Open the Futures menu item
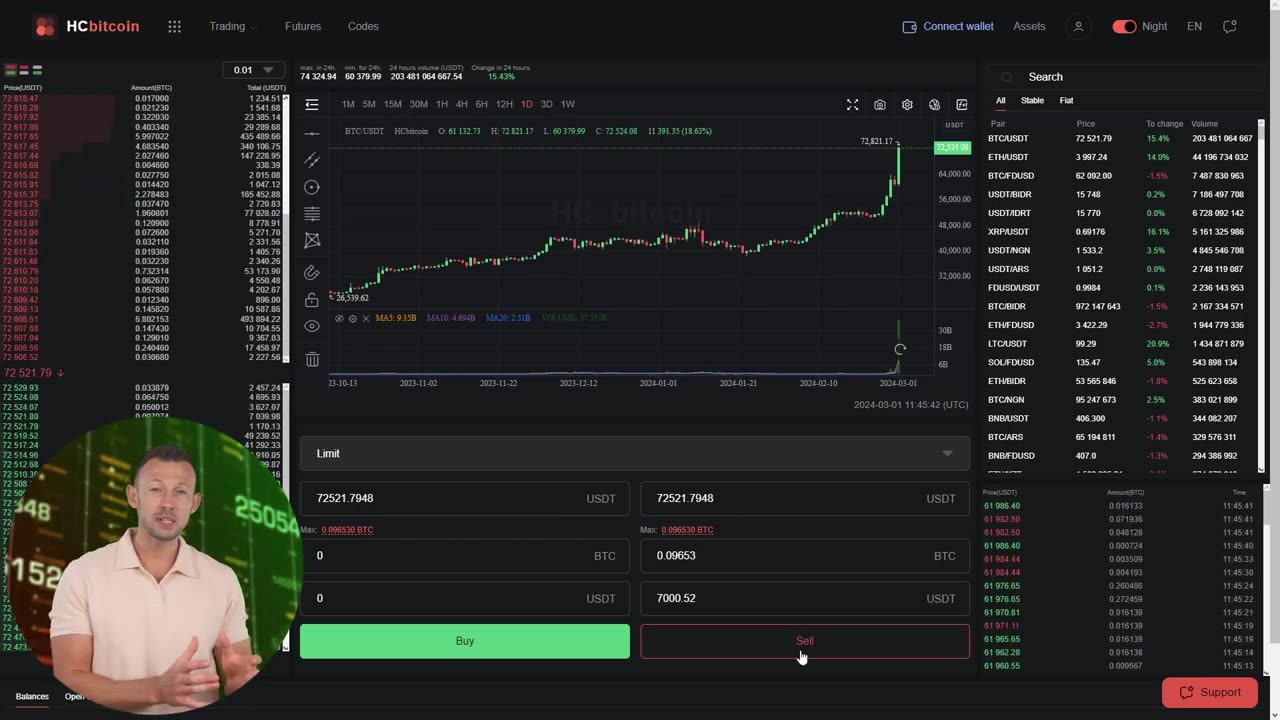 (303, 27)
